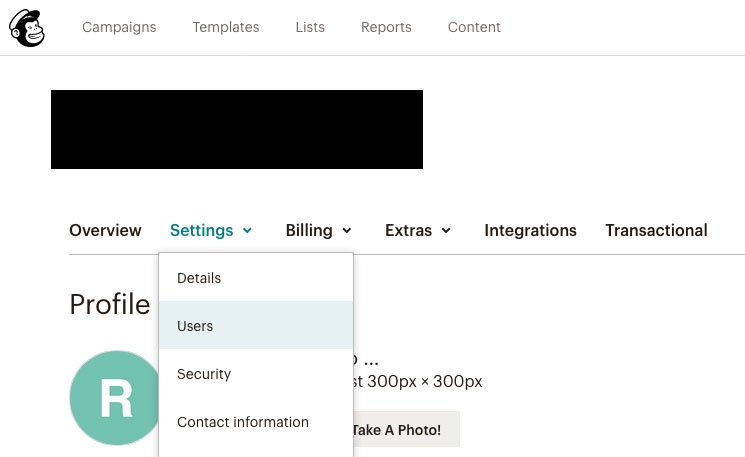Click the round R profile avatar
Image resolution: width=745 pixels, height=457 pixels.
115,398
